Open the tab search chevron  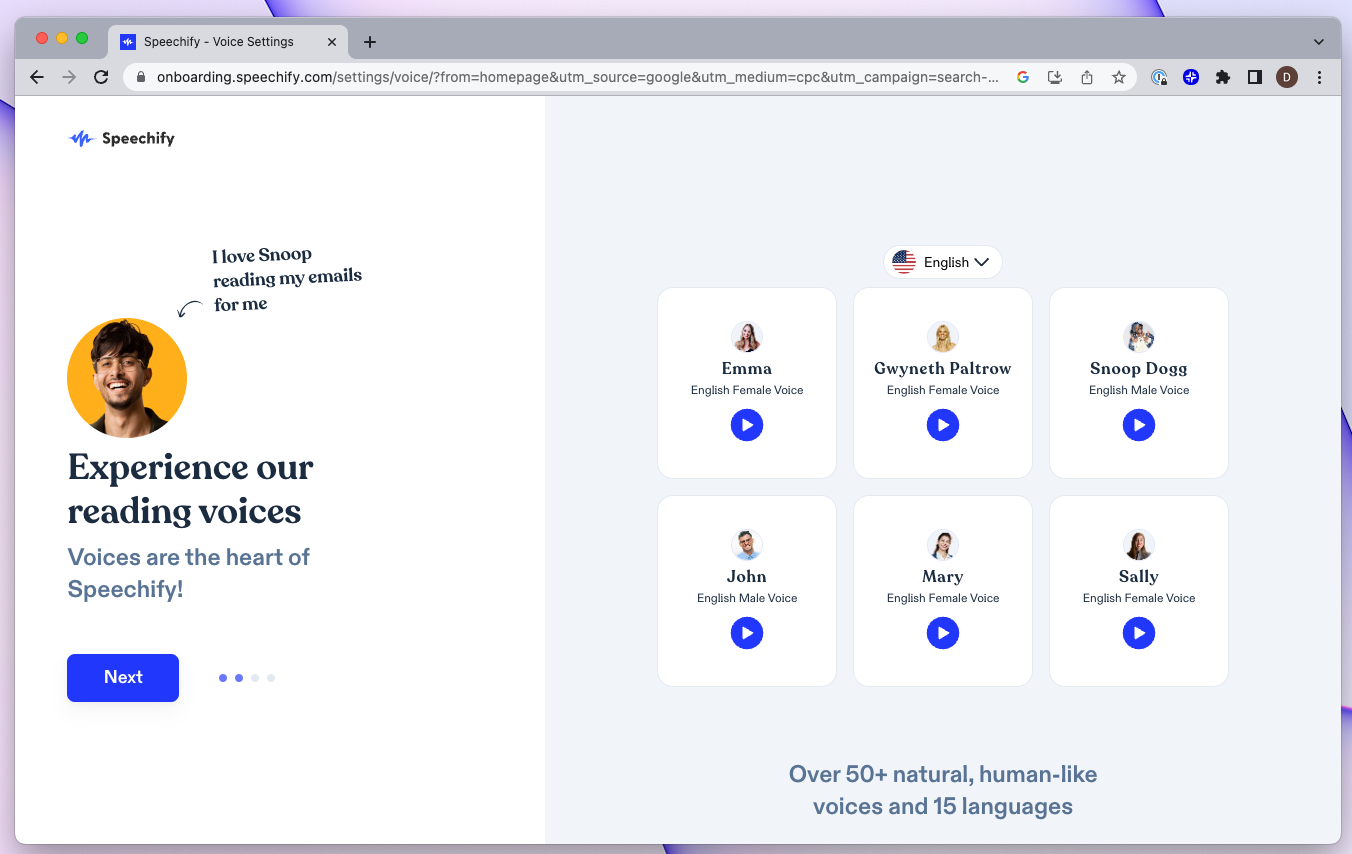tap(1319, 42)
